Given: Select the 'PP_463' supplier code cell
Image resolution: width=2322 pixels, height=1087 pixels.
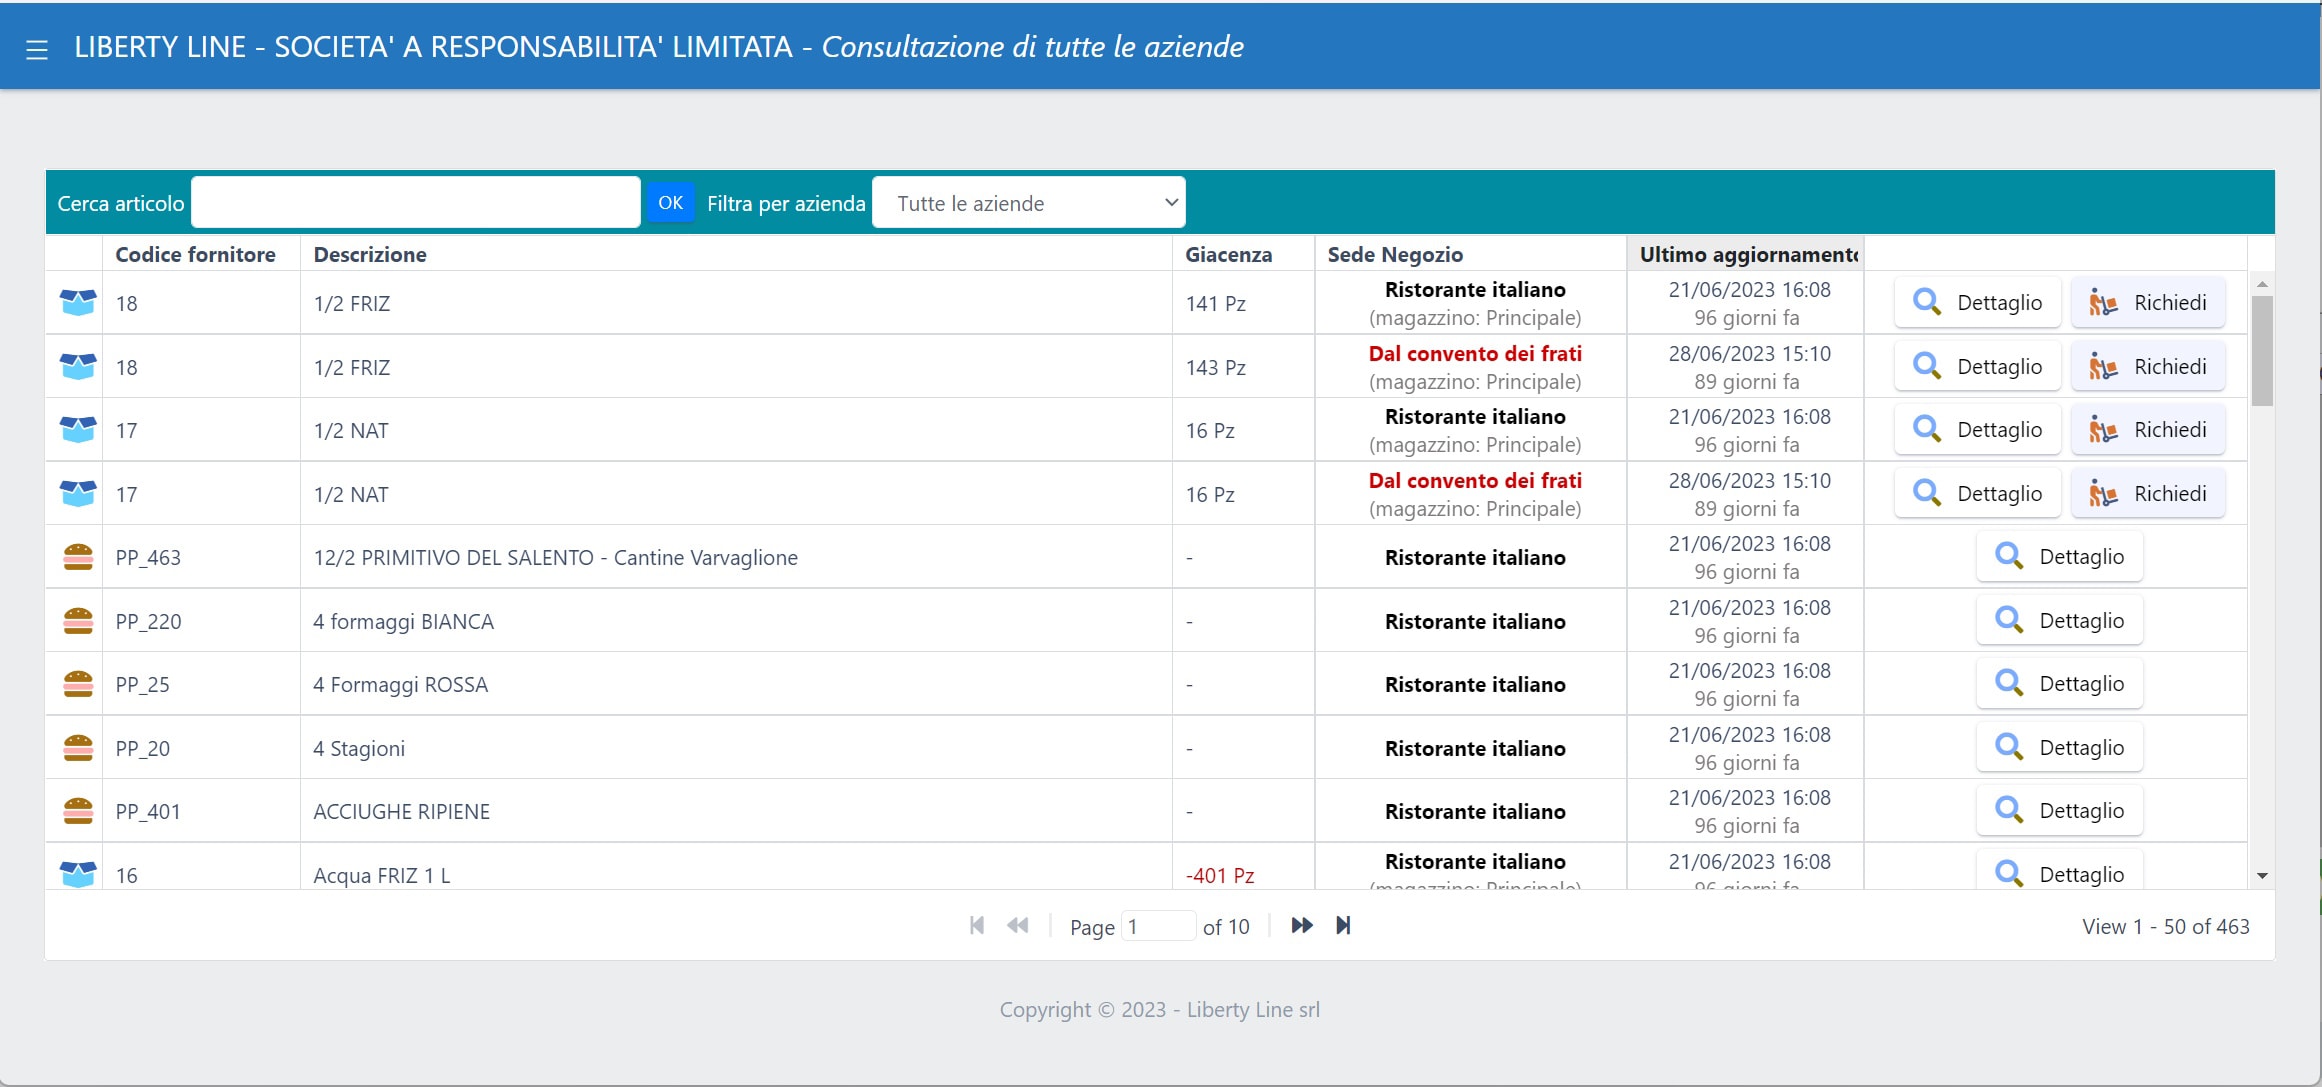Looking at the screenshot, I should pyautogui.click(x=201, y=557).
